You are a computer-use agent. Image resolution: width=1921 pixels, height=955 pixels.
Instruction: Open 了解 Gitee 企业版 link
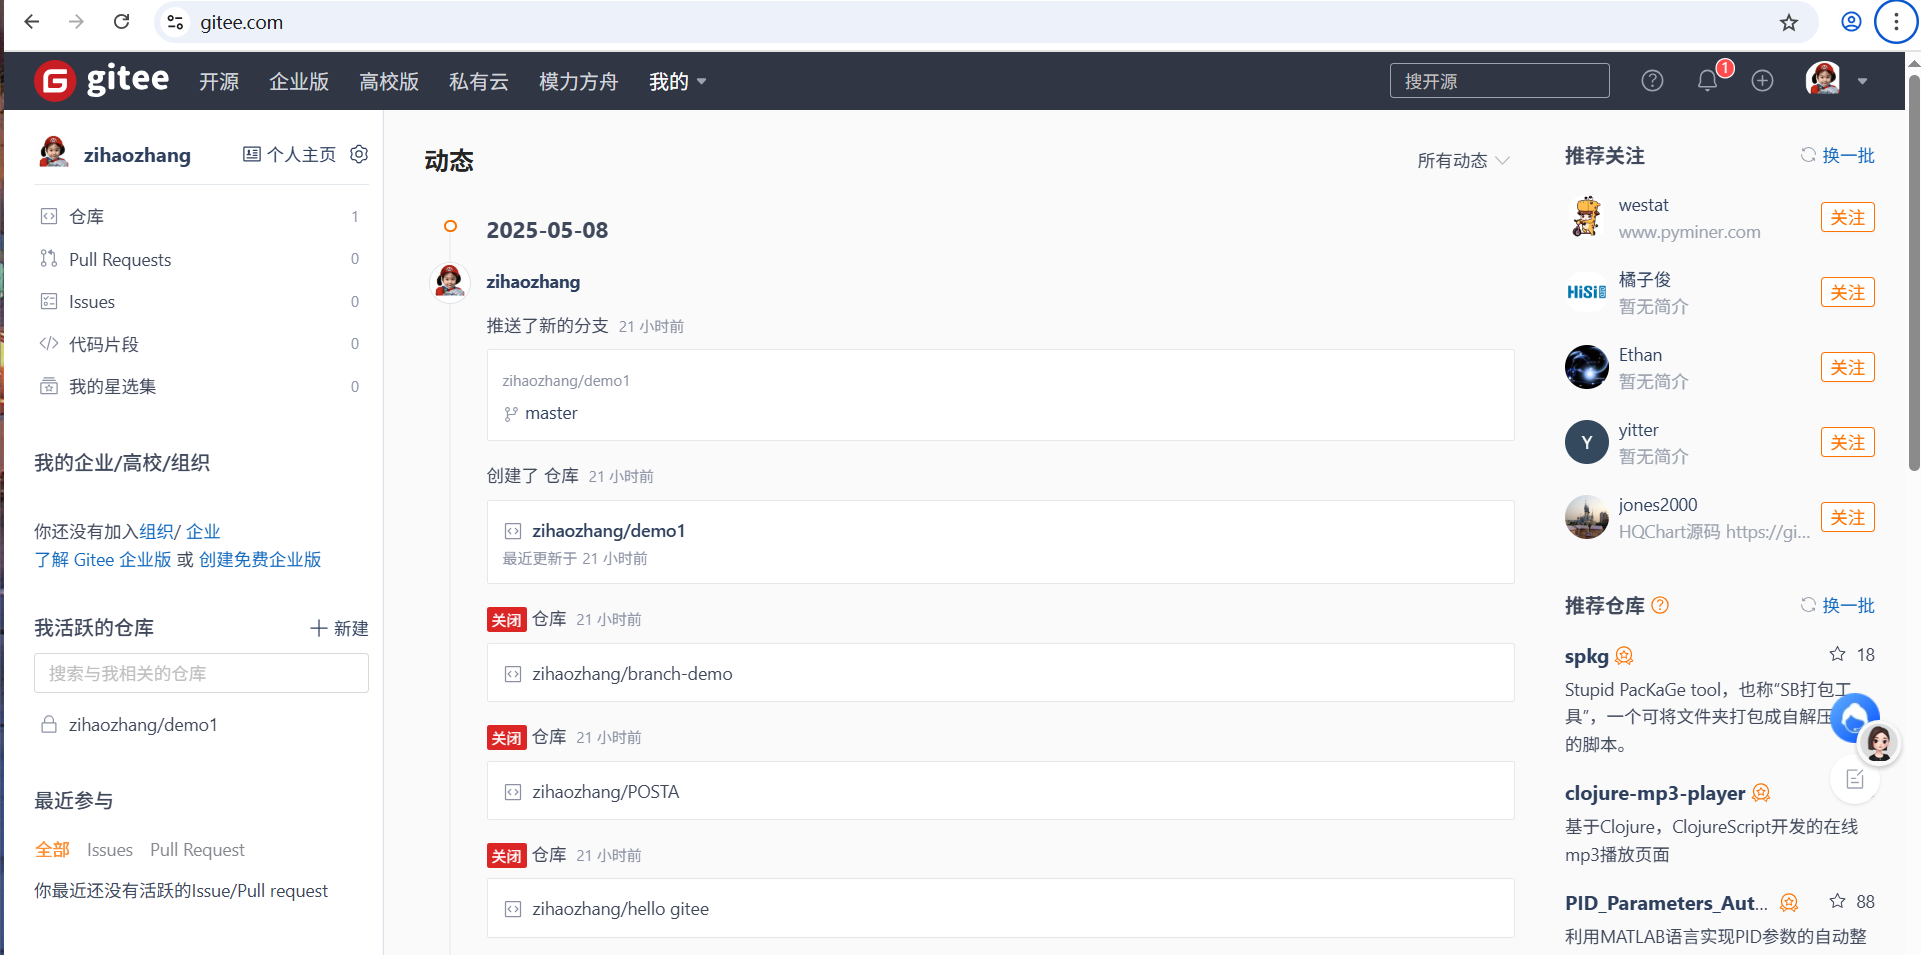pos(103,559)
